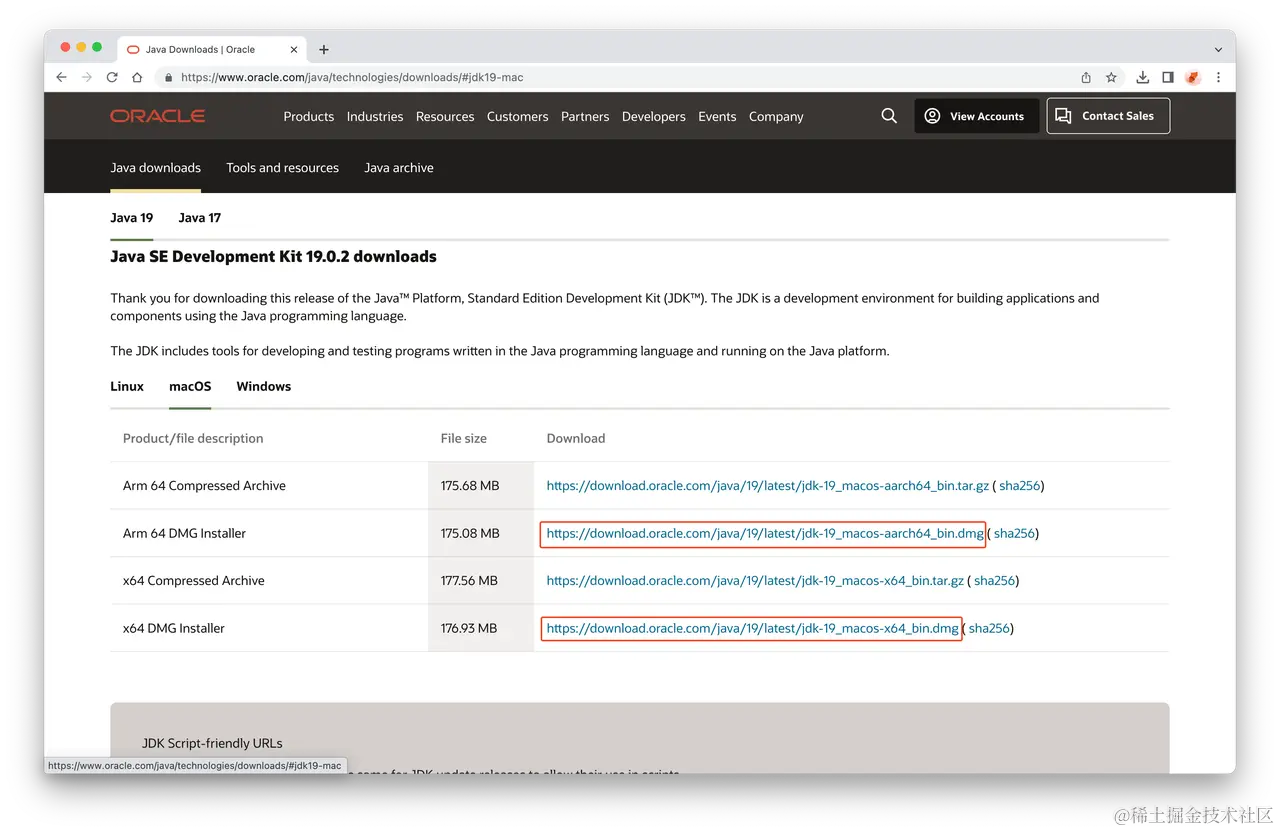
Task: Click the Contact Sales button
Action: coord(1108,116)
